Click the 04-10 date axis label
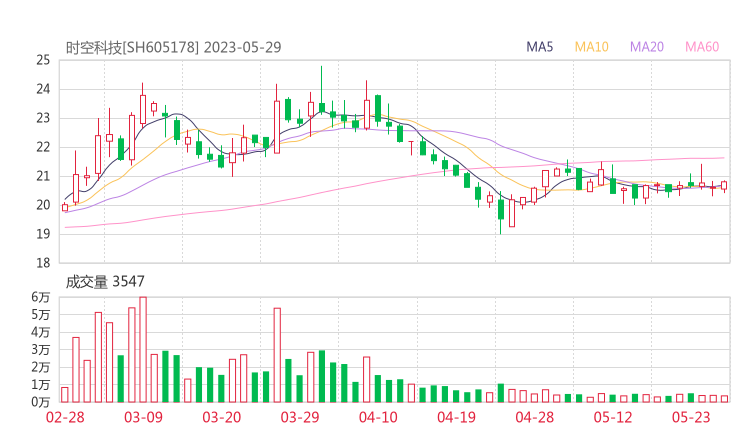The width and height of the screenshot is (740, 440). click(x=378, y=417)
